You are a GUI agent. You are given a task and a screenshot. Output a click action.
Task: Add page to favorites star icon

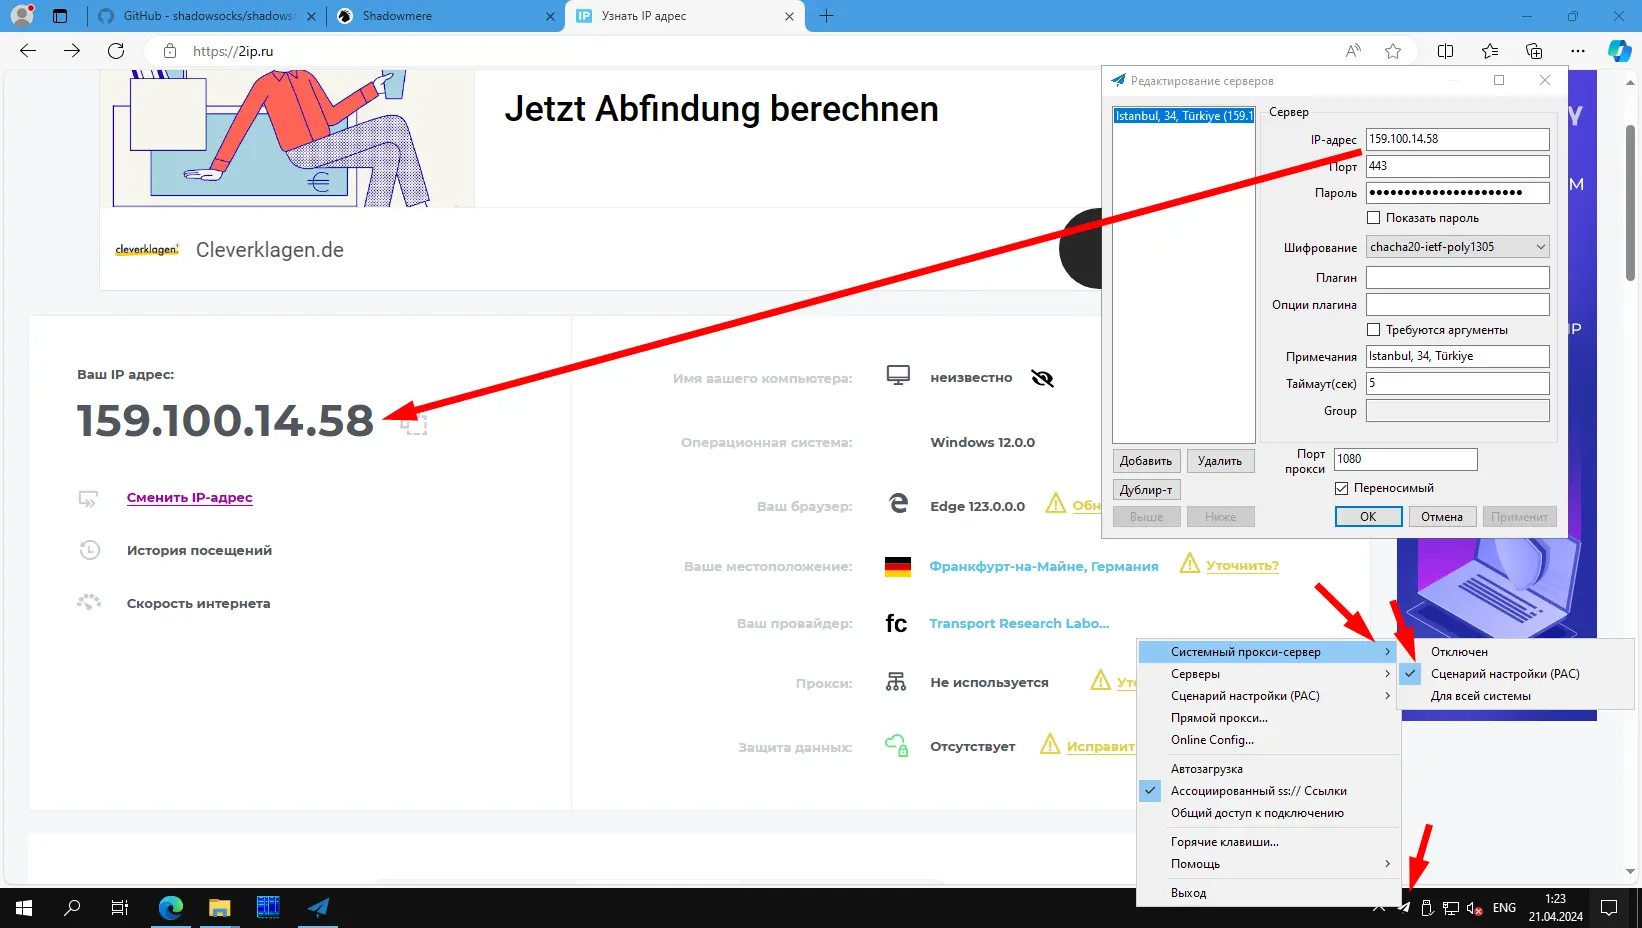point(1393,51)
